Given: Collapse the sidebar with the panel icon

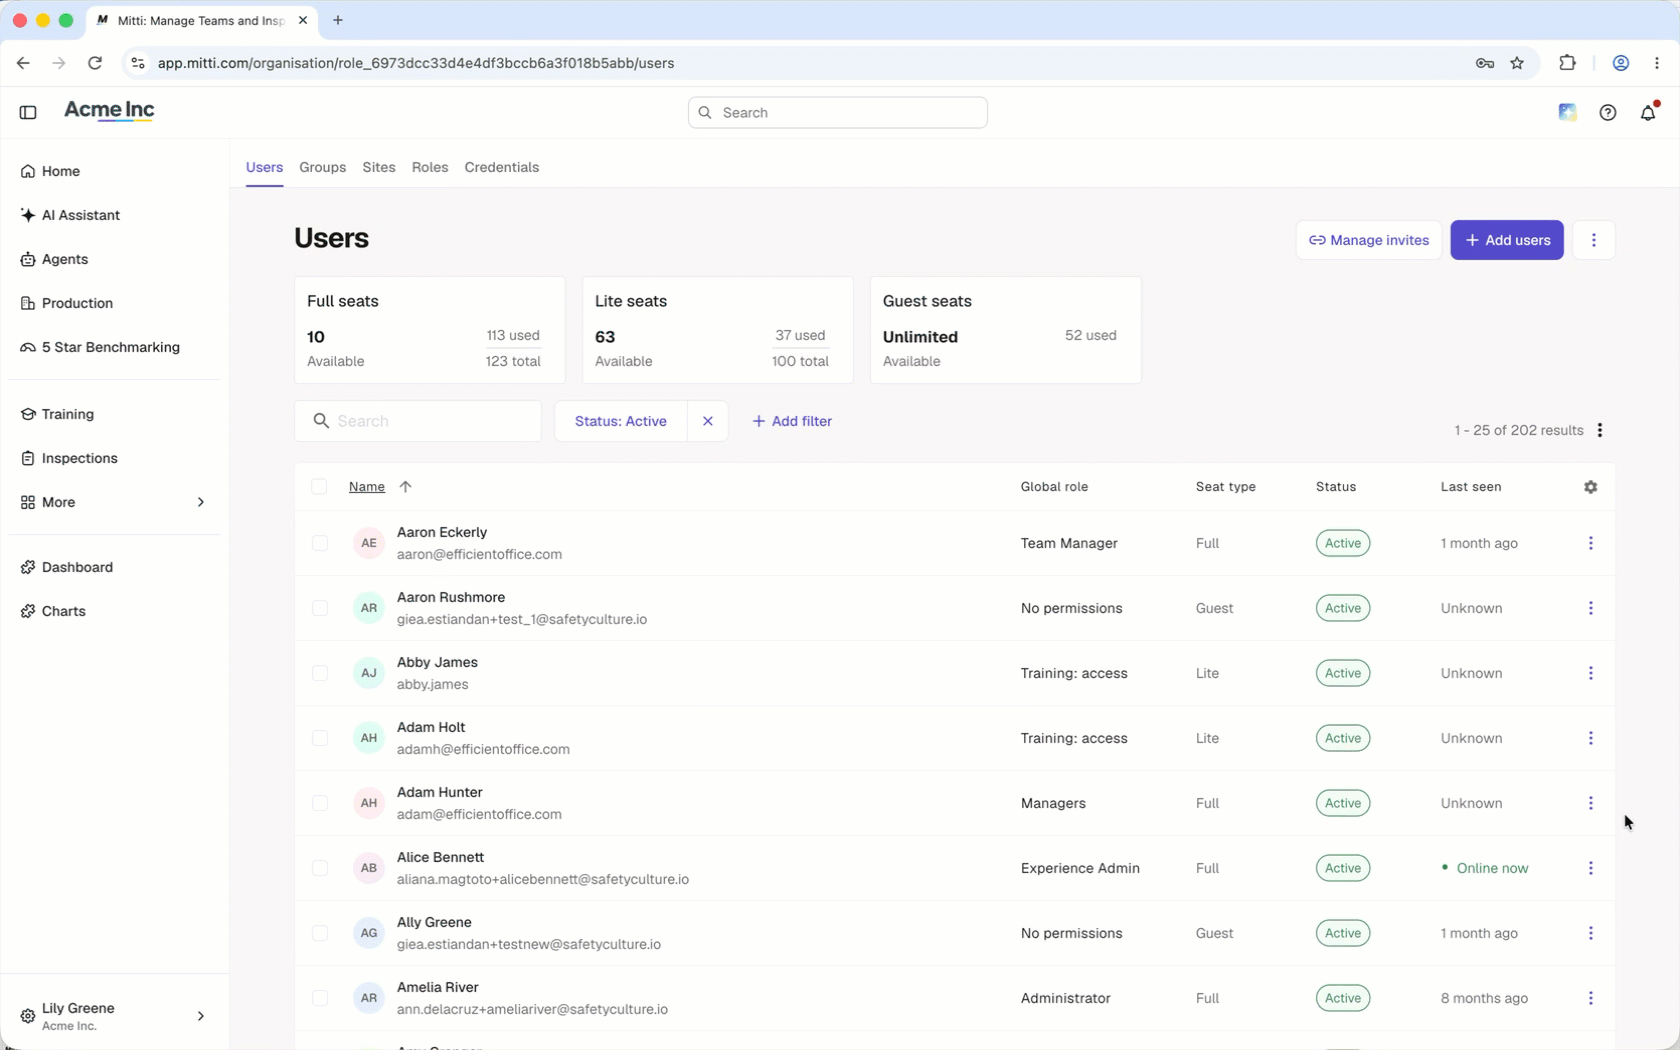Looking at the screenshot, I should click(x=28, y=112).
